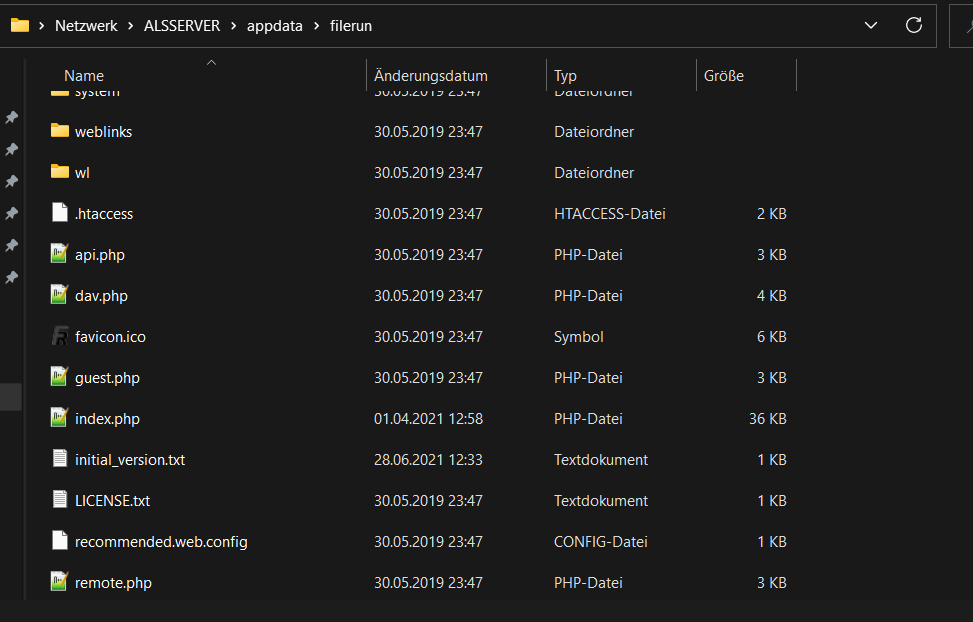Refresh the filerun folder view

point(913,25)
